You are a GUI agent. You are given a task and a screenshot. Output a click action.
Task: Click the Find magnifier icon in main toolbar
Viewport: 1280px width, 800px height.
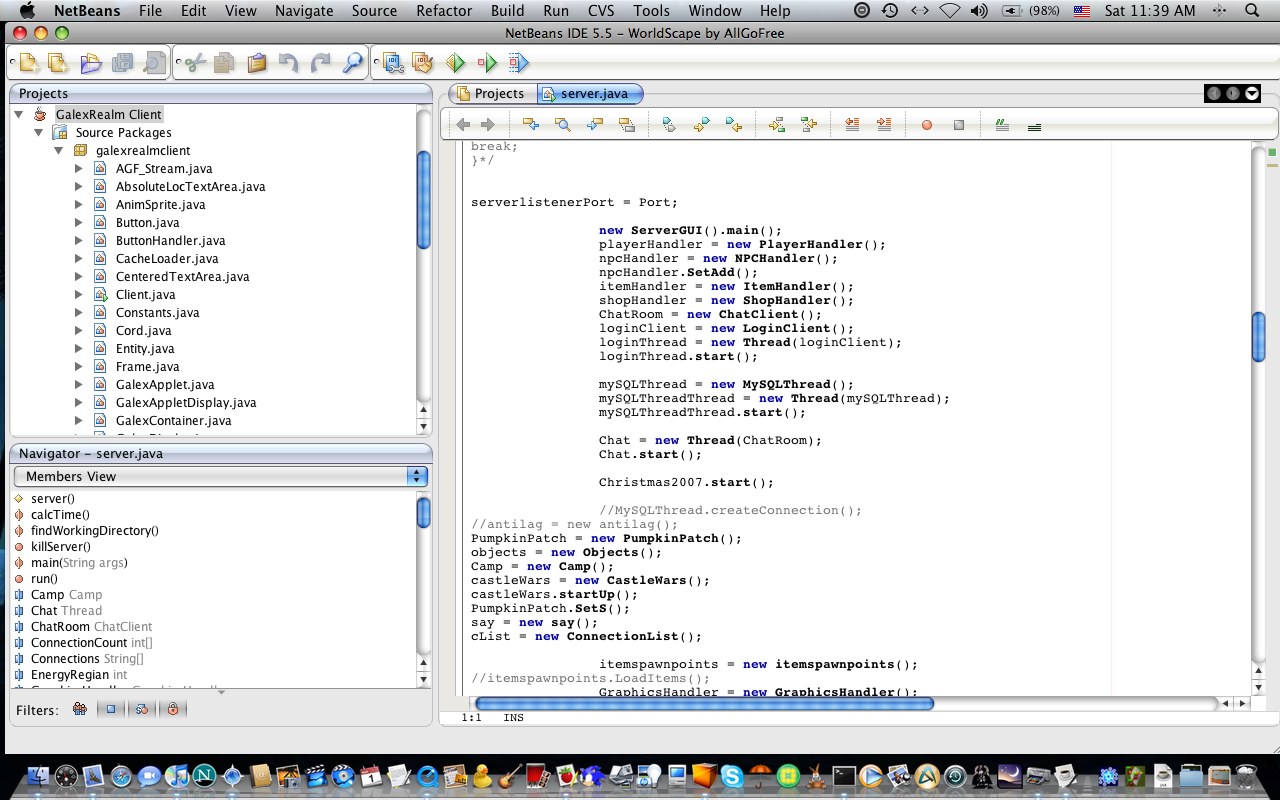(352, 63)
